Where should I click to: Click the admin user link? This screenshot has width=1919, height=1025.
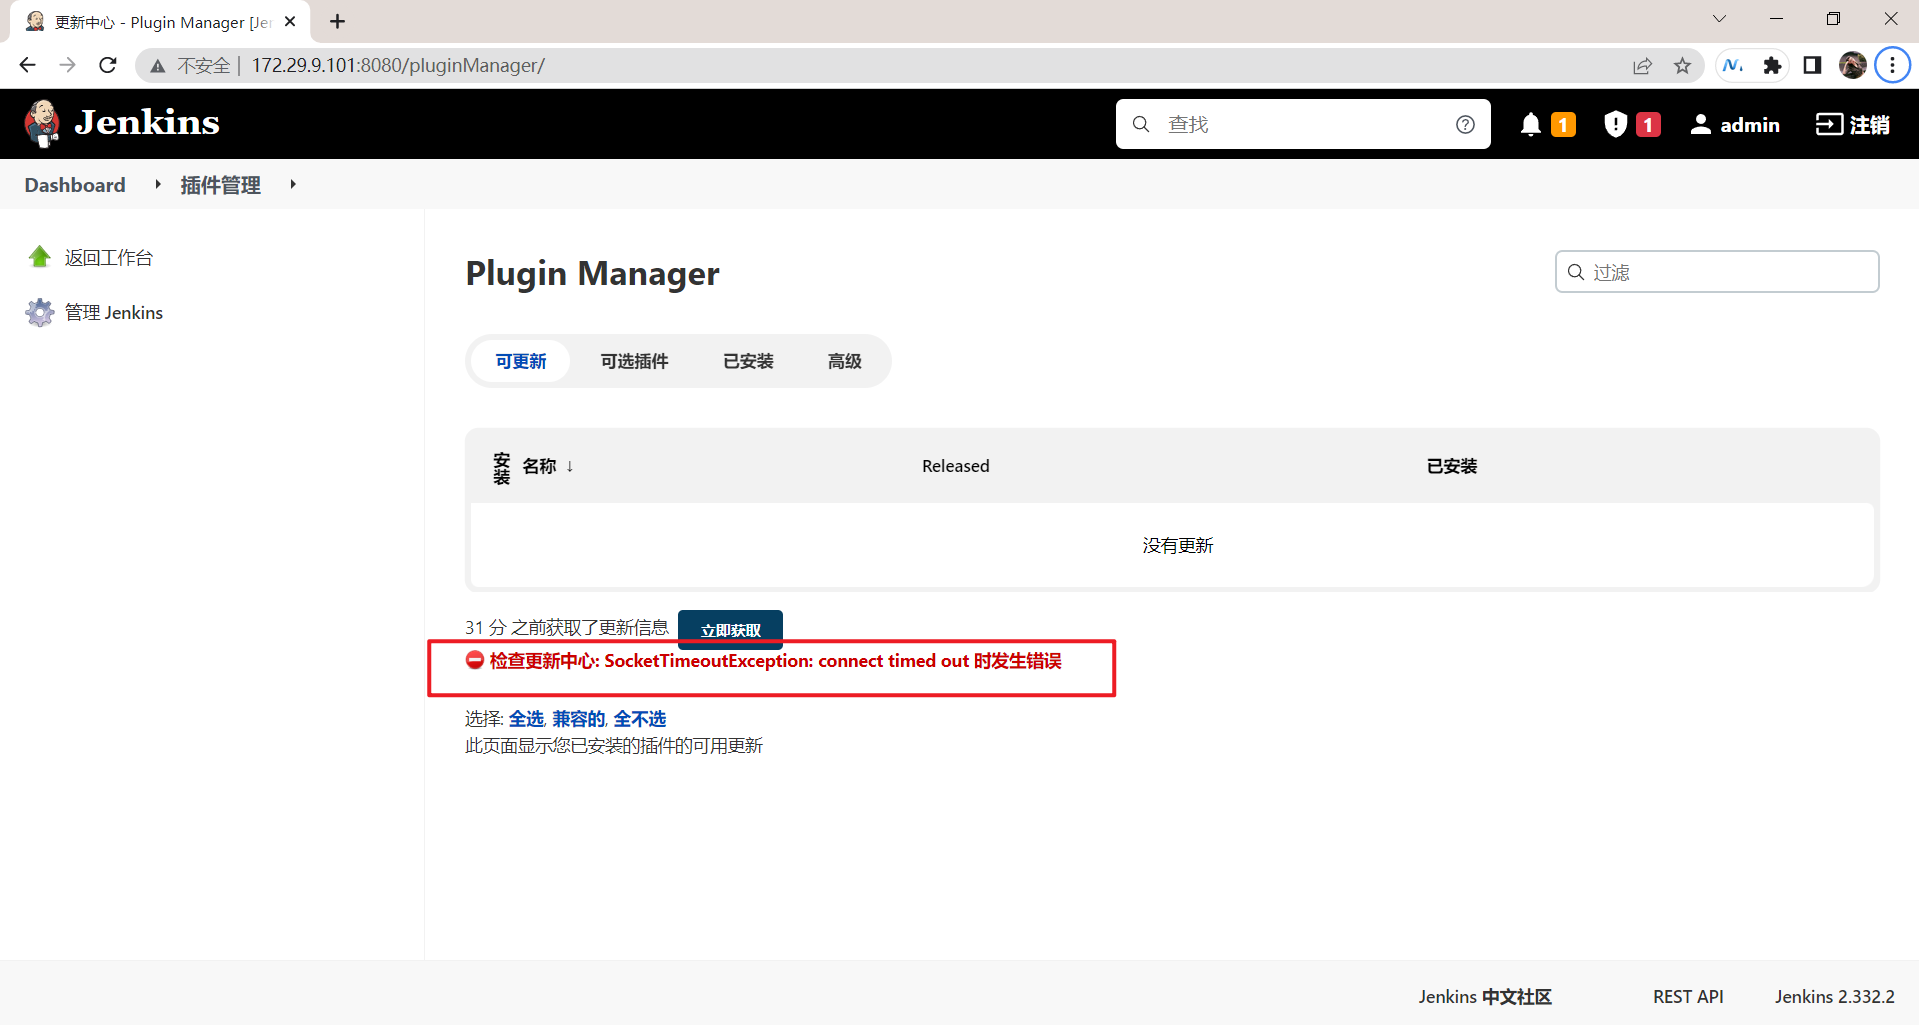pyautogui.click(x=1750, y=125)
